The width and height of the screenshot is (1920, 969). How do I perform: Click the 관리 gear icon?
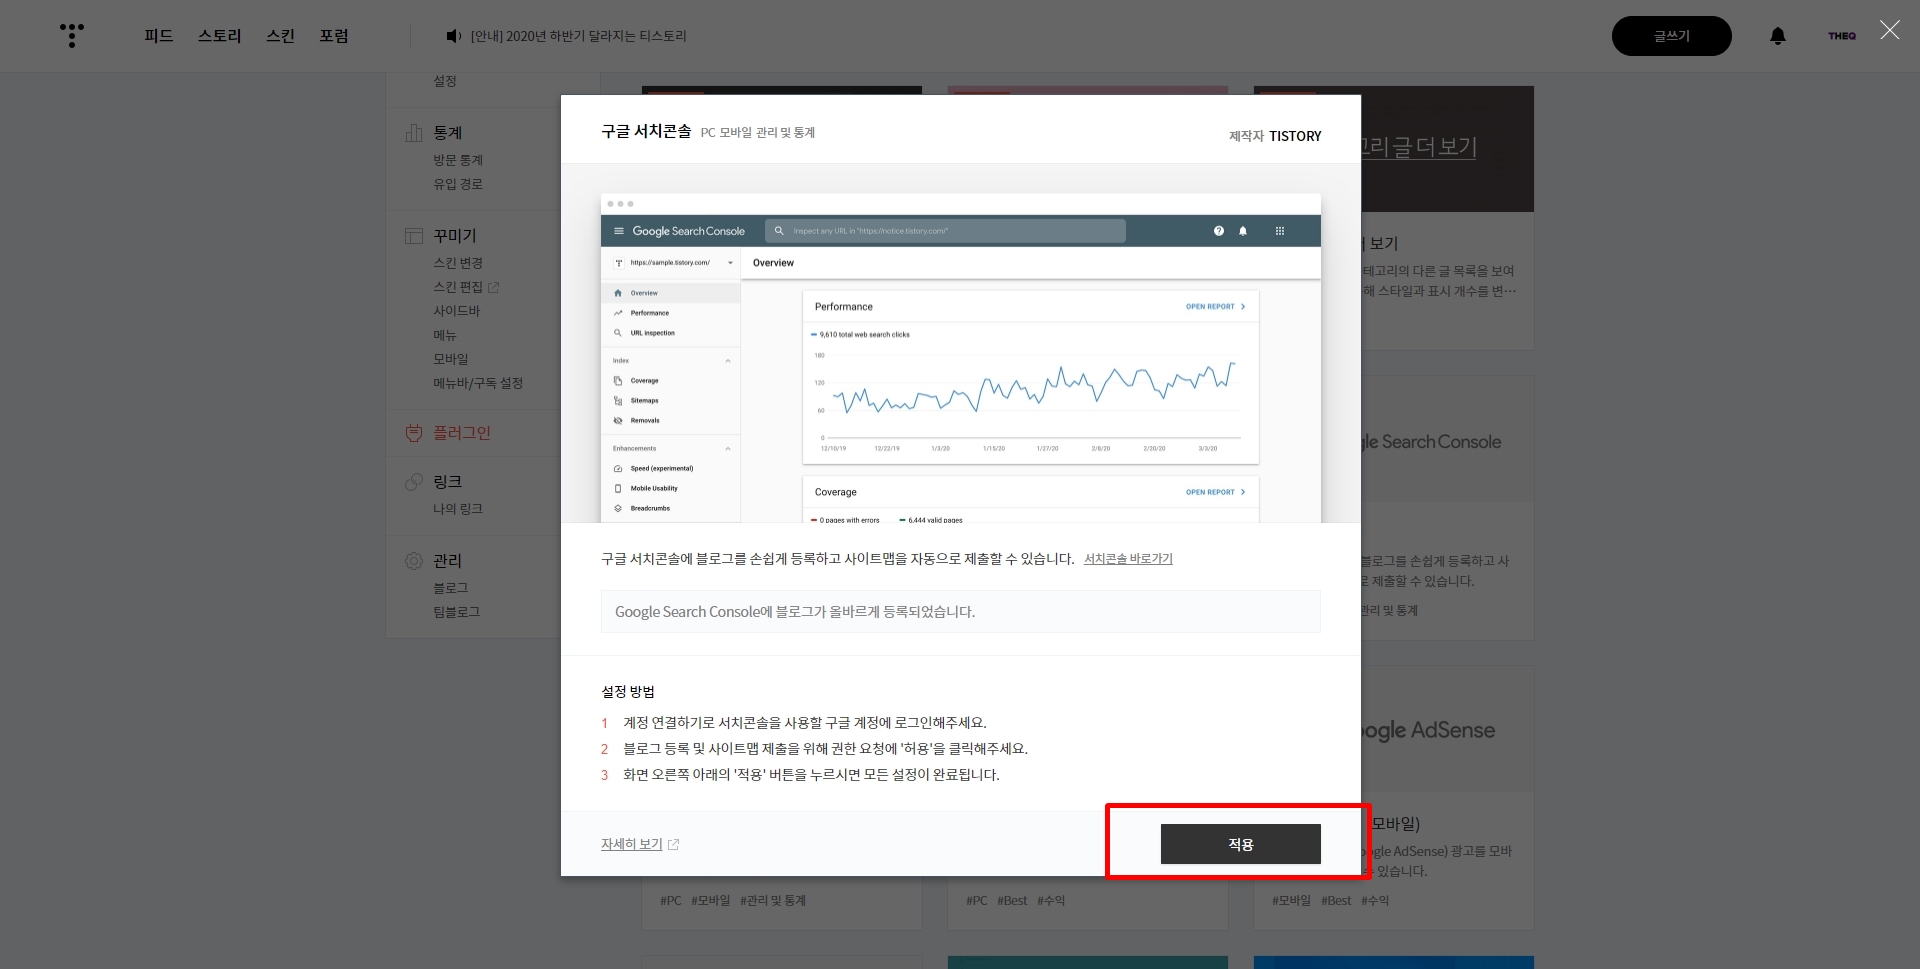[x=414, y=561]
